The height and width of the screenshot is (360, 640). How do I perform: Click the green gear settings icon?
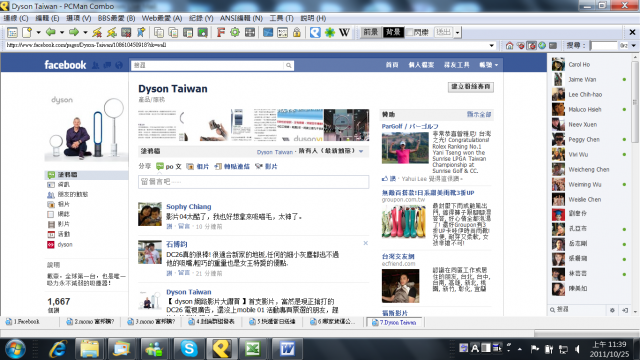pos(235,32)
